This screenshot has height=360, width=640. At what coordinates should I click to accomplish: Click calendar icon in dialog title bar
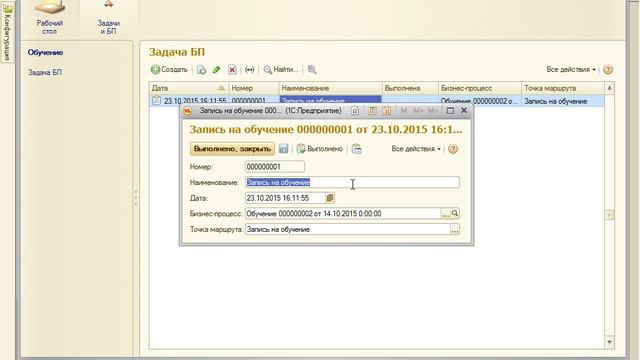[387, 111]
